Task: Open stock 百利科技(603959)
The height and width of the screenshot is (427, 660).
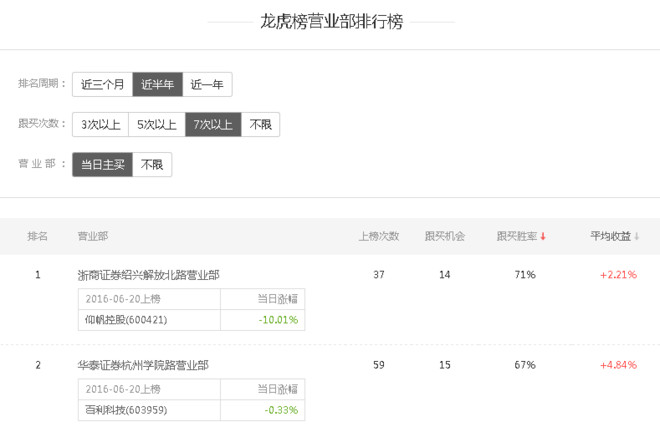Action: tap(124, 410)
